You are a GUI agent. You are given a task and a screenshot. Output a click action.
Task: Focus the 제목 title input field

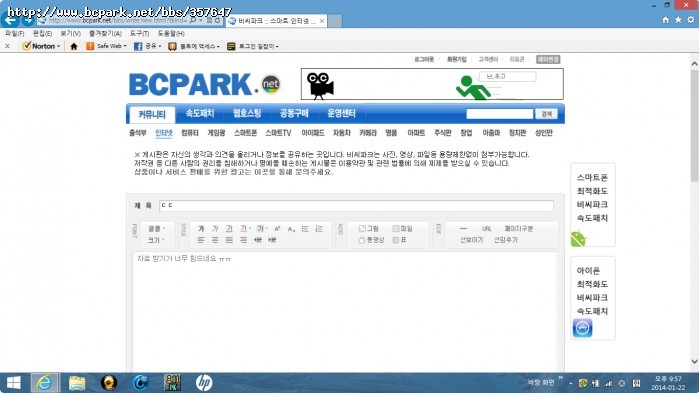(x=356, y=205)
